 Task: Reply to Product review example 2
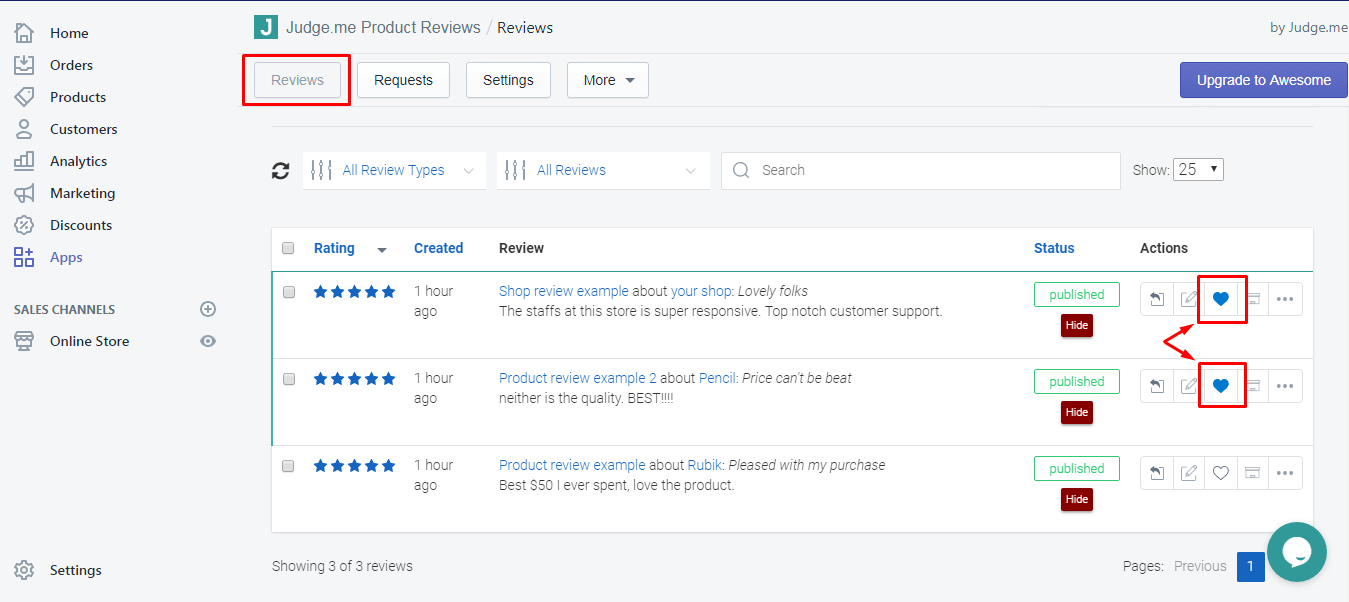pos(1157,385)
